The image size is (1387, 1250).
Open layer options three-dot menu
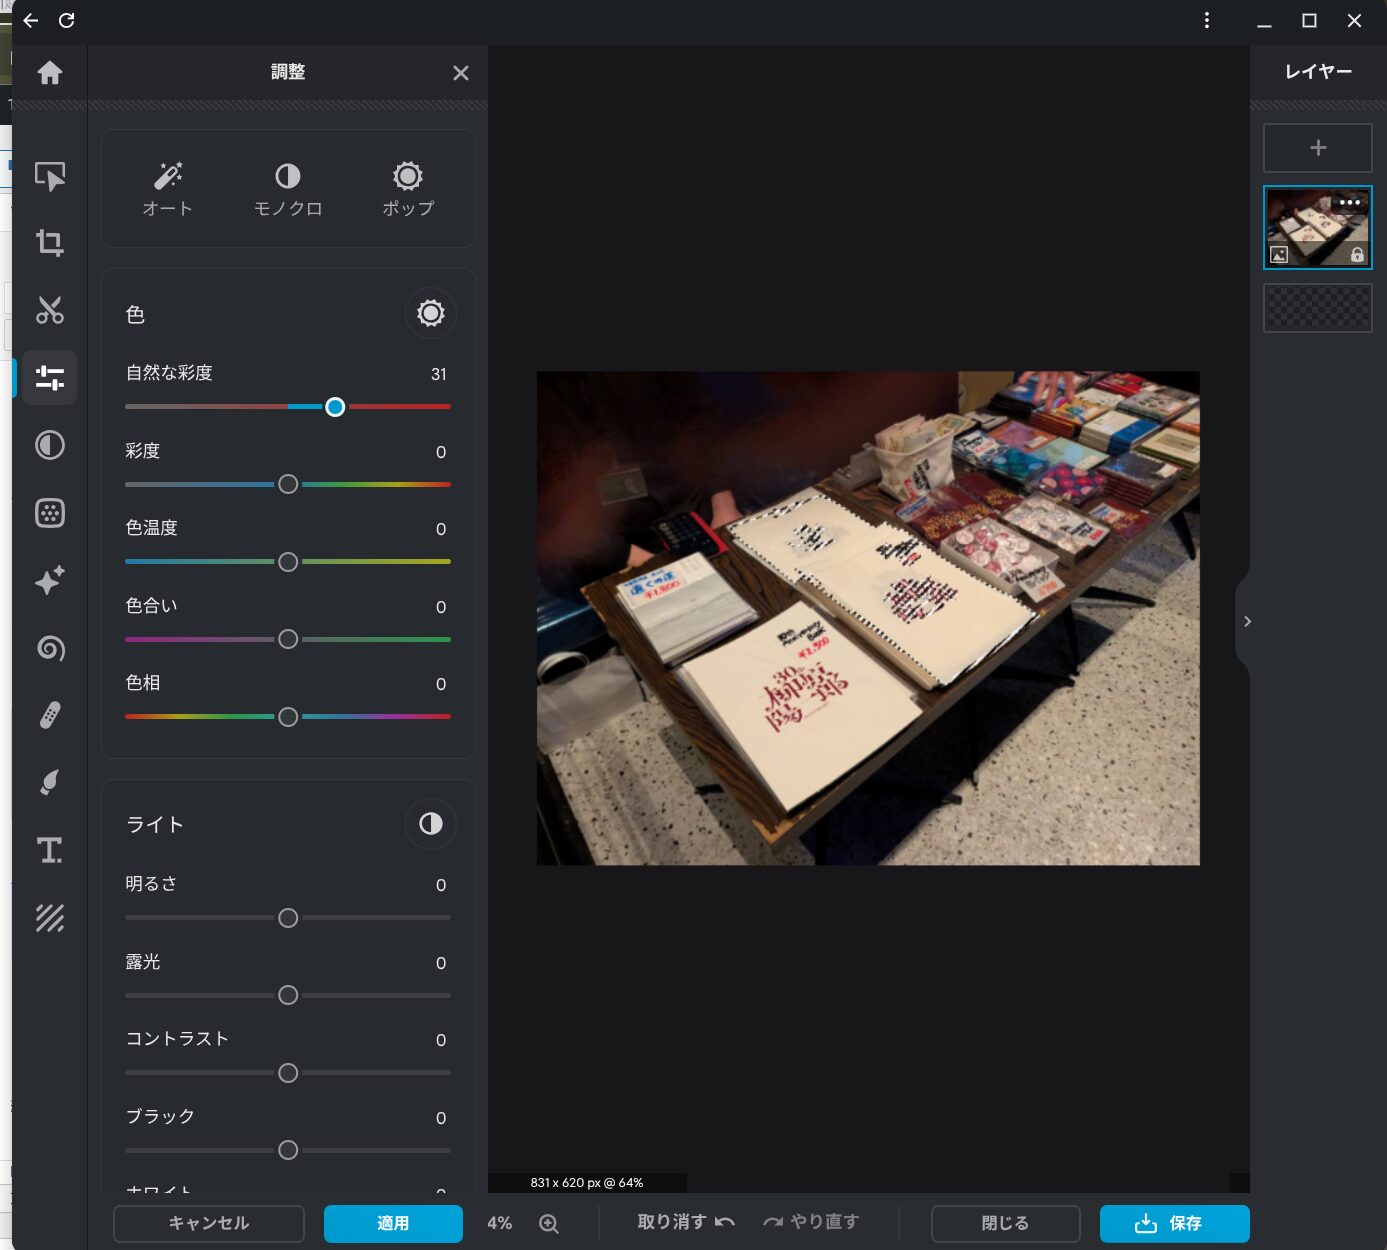(x=1350, y=202)
